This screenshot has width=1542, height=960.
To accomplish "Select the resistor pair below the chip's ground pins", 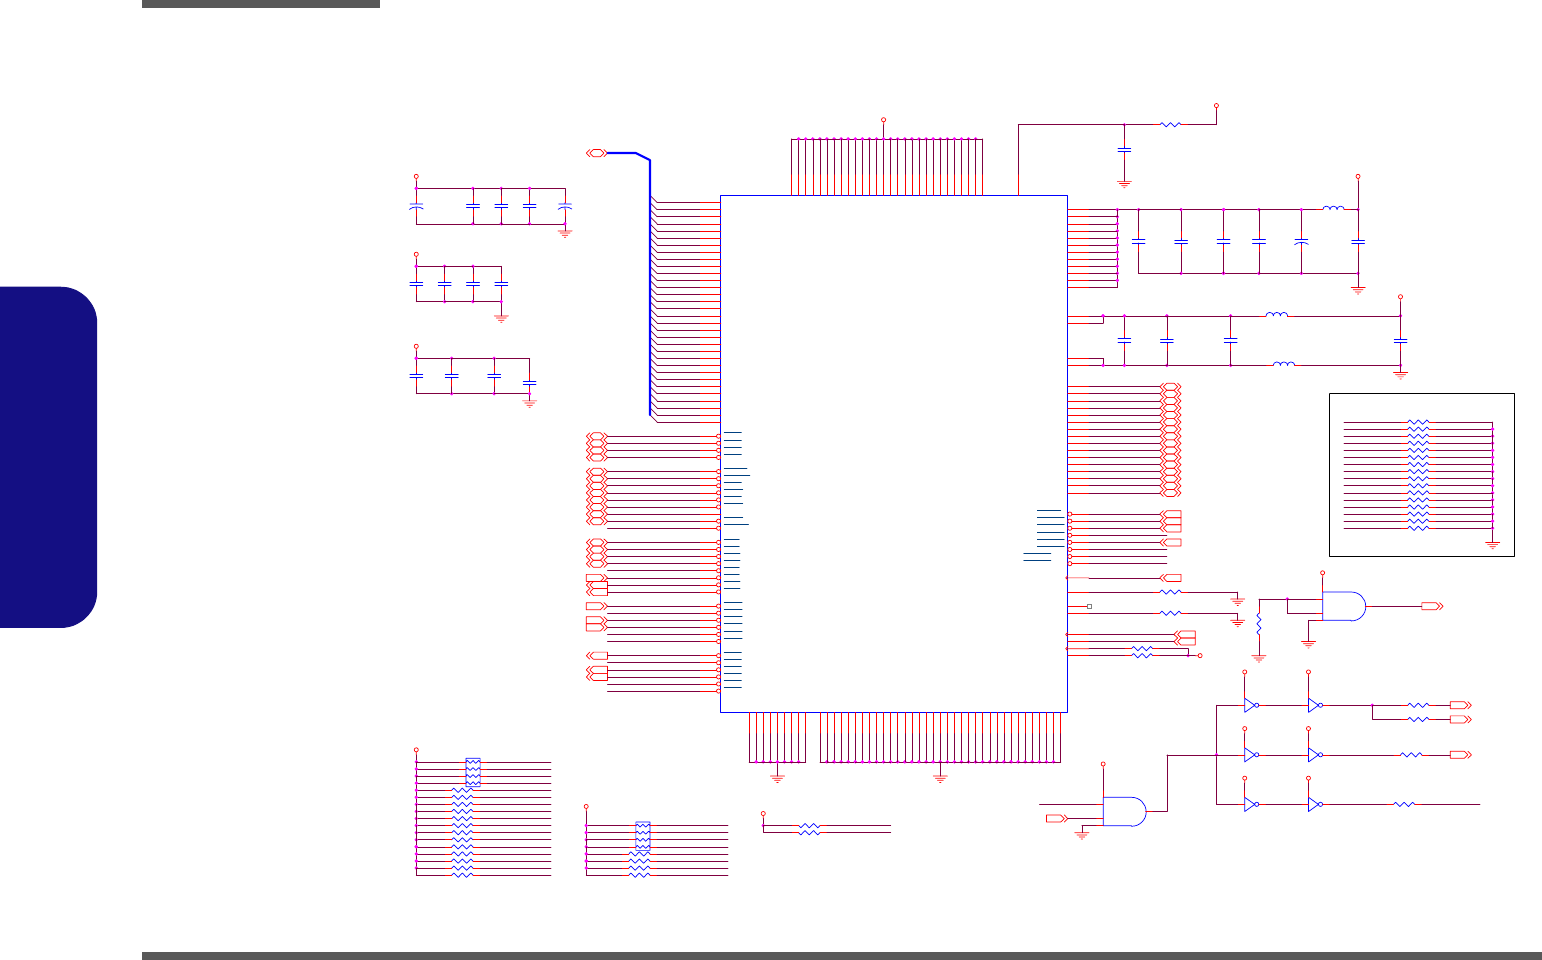I will point(810,829).
